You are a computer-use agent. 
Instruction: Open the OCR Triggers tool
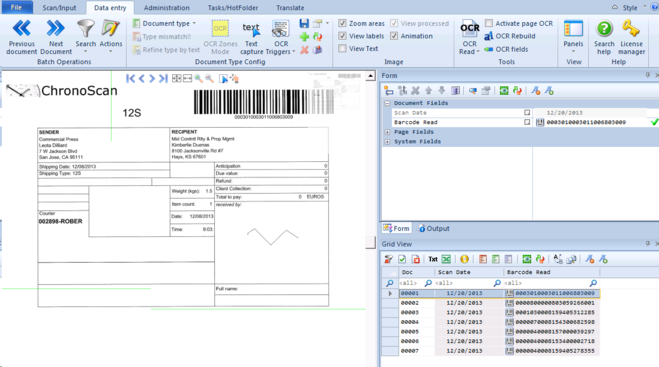[281, 38]
